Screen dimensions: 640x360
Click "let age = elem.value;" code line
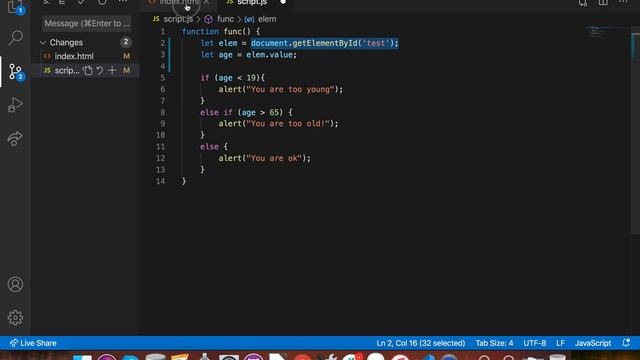pos(249,55)
